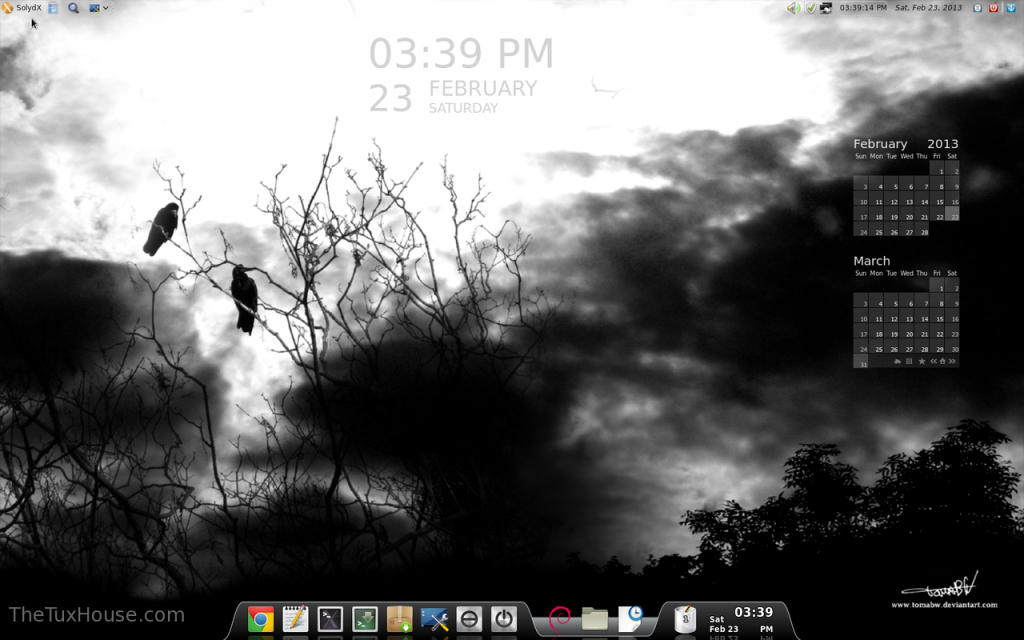The height and width of the screenshot is (640, 1024).
Task: Open the document with clock dock icon
Action: click(630, 618)
